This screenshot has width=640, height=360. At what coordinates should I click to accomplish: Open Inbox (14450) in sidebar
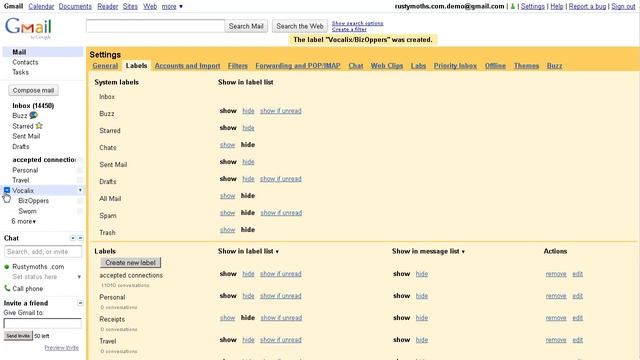point(33,106)
